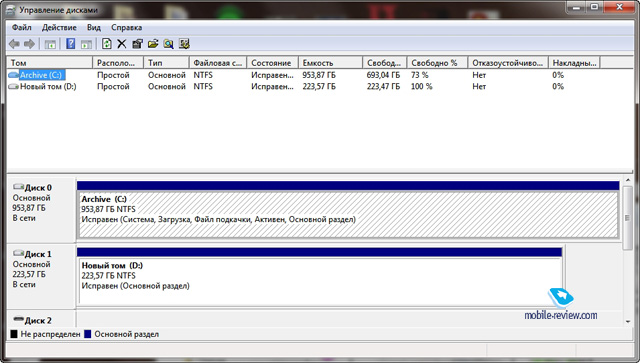
Task: Click the 953,87 ГБ capacity cell
Action: (319, 75)
